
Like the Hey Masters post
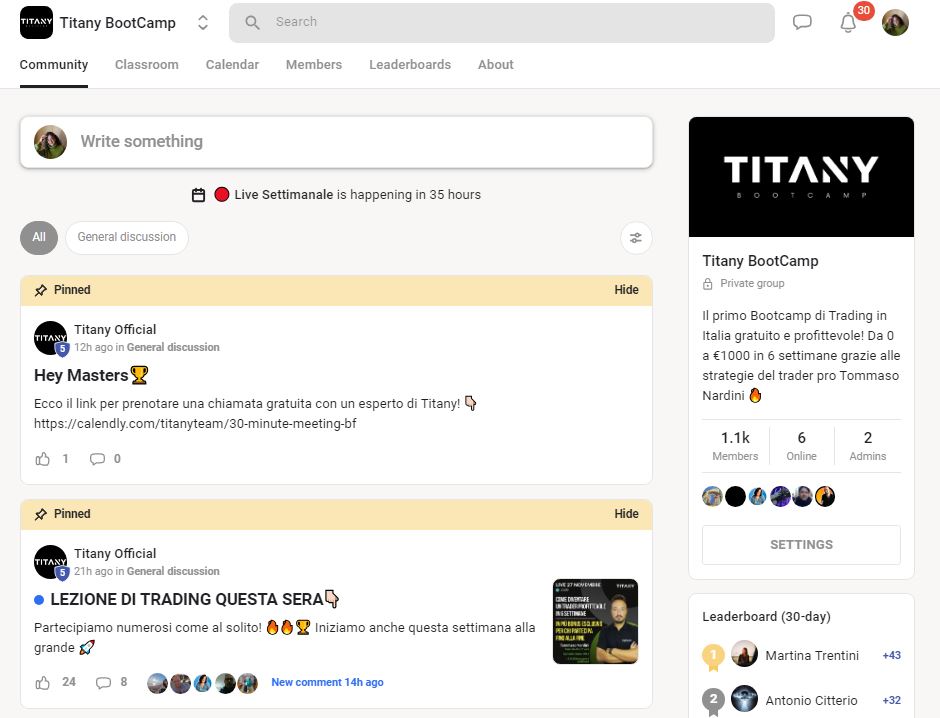pyautogui.click(x=43, y=459)
